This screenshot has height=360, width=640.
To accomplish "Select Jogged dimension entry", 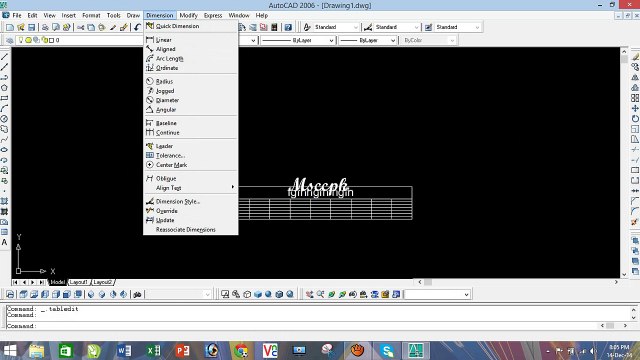I will point(191,91).
